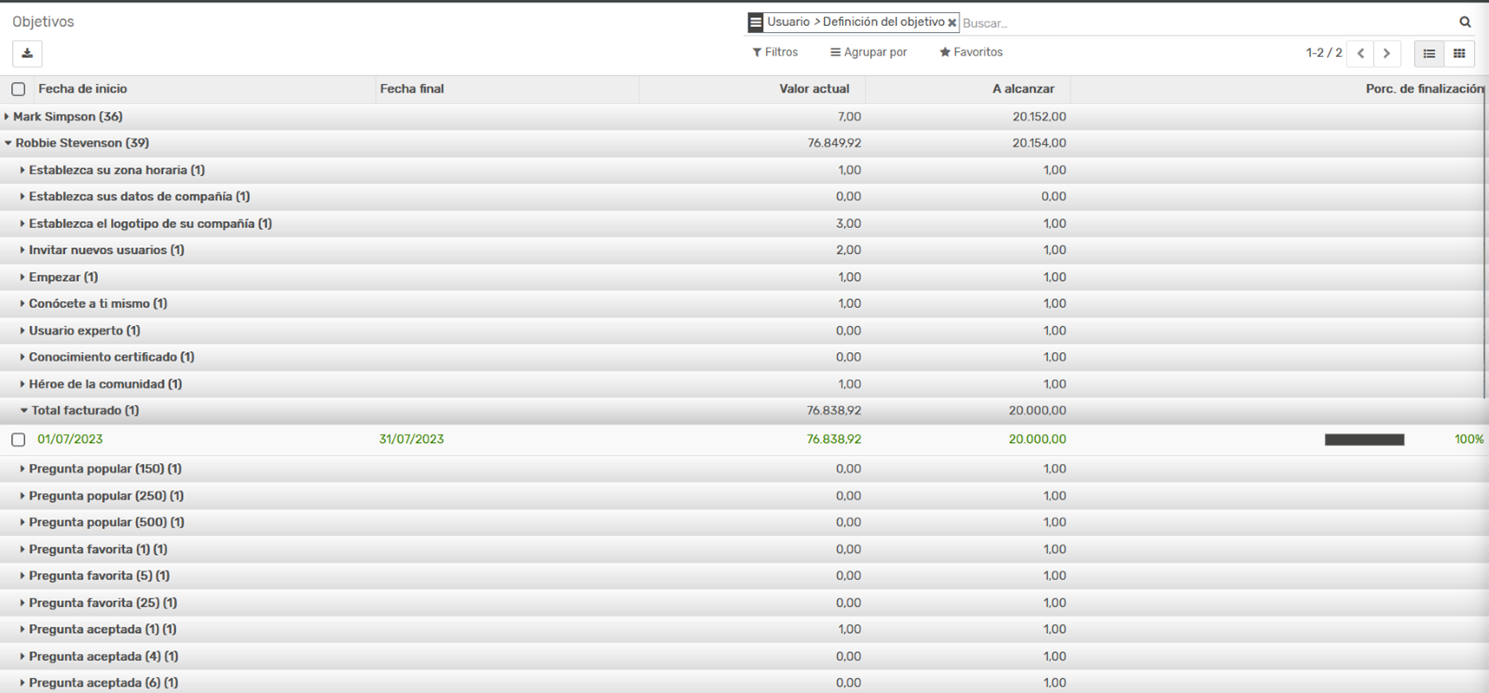Switch to kanban view
Image resolution: width=1489 pixels, height=693 pixels.
point(1459,53)
